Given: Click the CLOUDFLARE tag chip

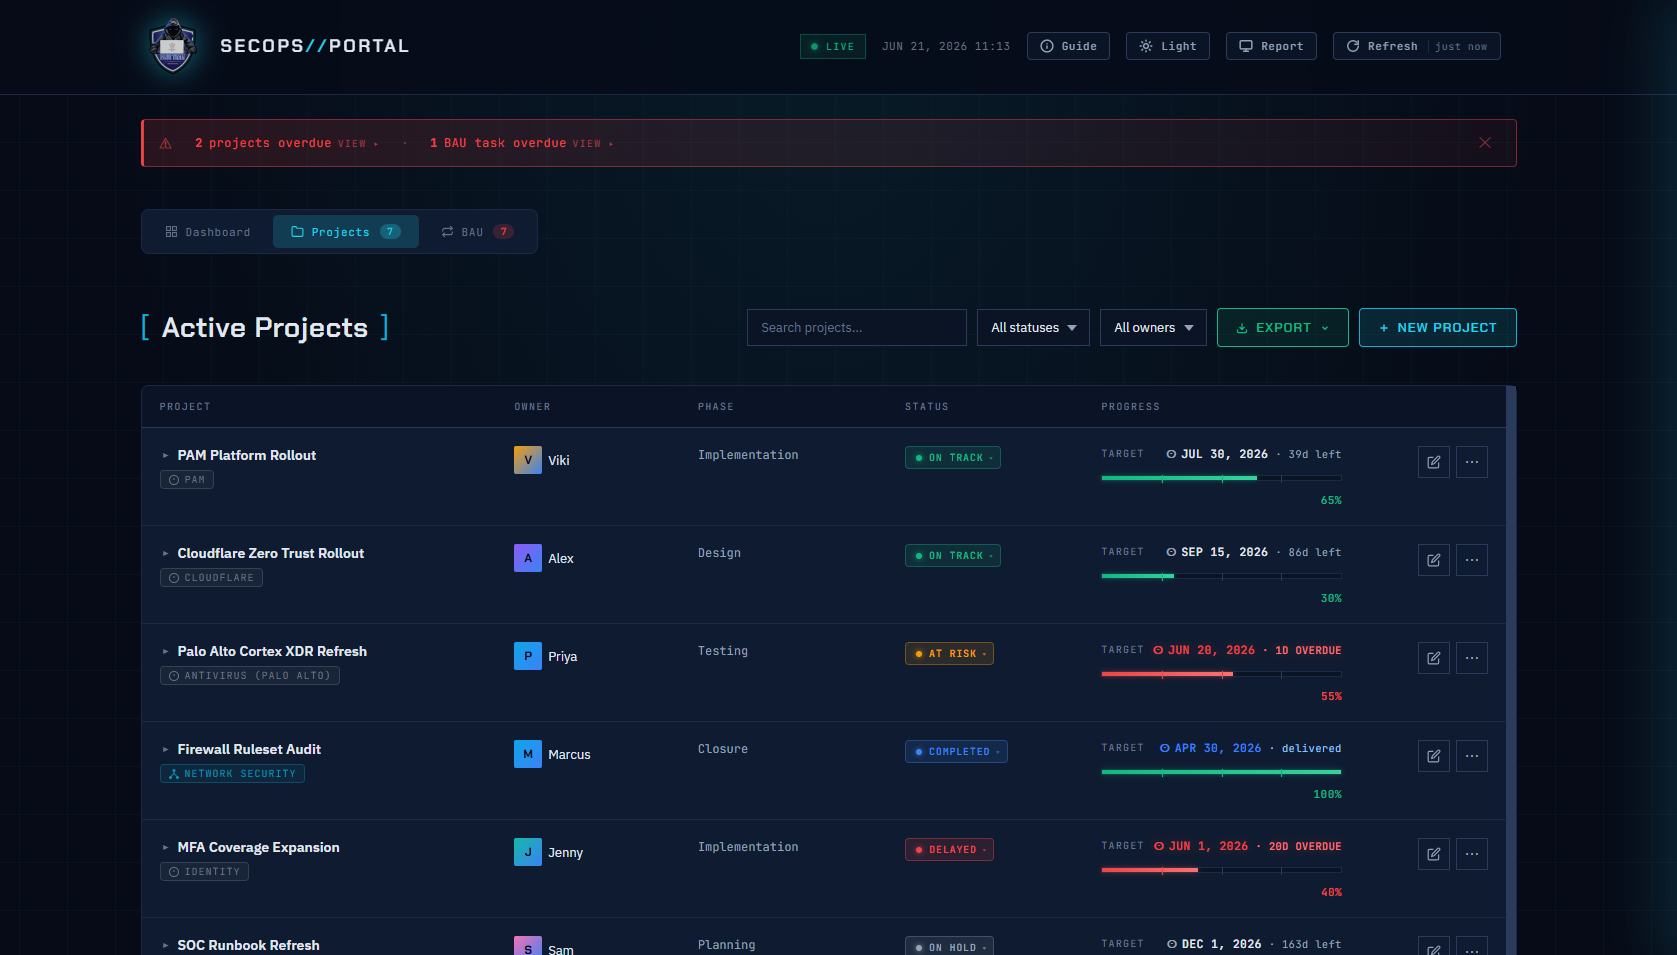Looking at the screenshot, I should pos(211,578).
